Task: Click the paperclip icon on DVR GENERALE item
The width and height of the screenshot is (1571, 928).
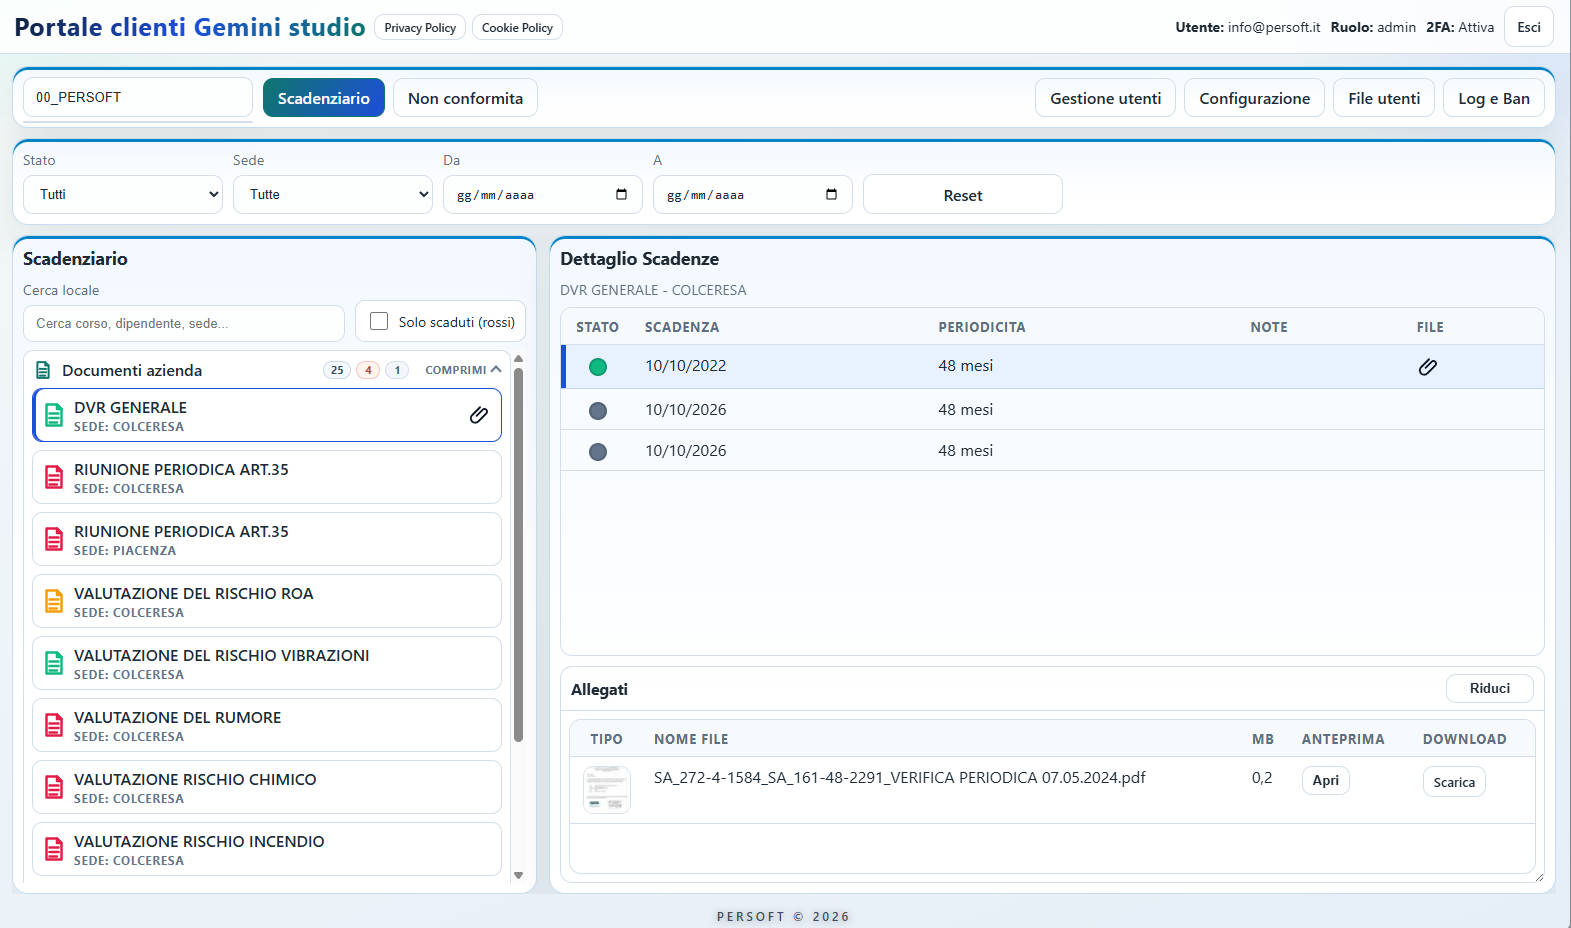Action: 479,415
